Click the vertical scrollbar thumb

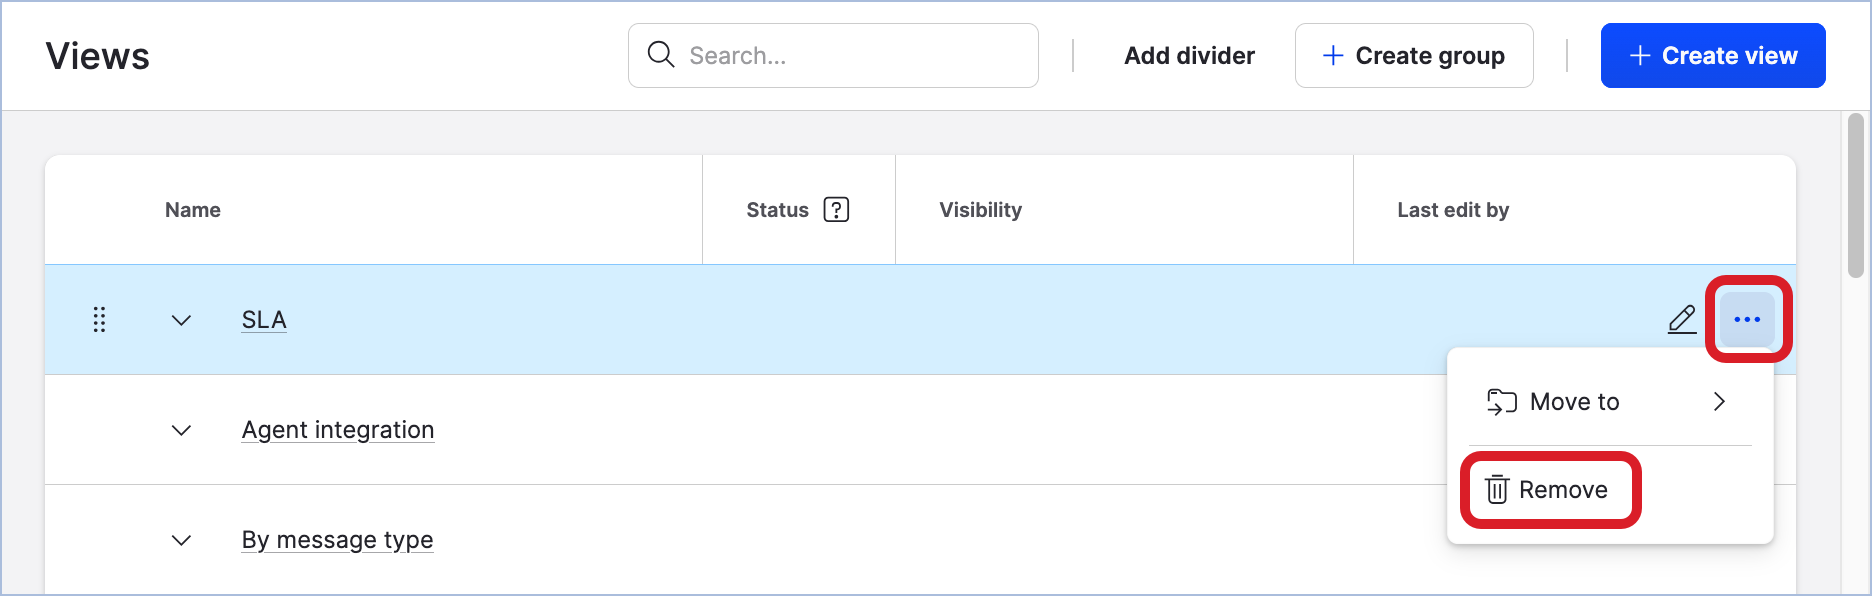[1856, 195]
